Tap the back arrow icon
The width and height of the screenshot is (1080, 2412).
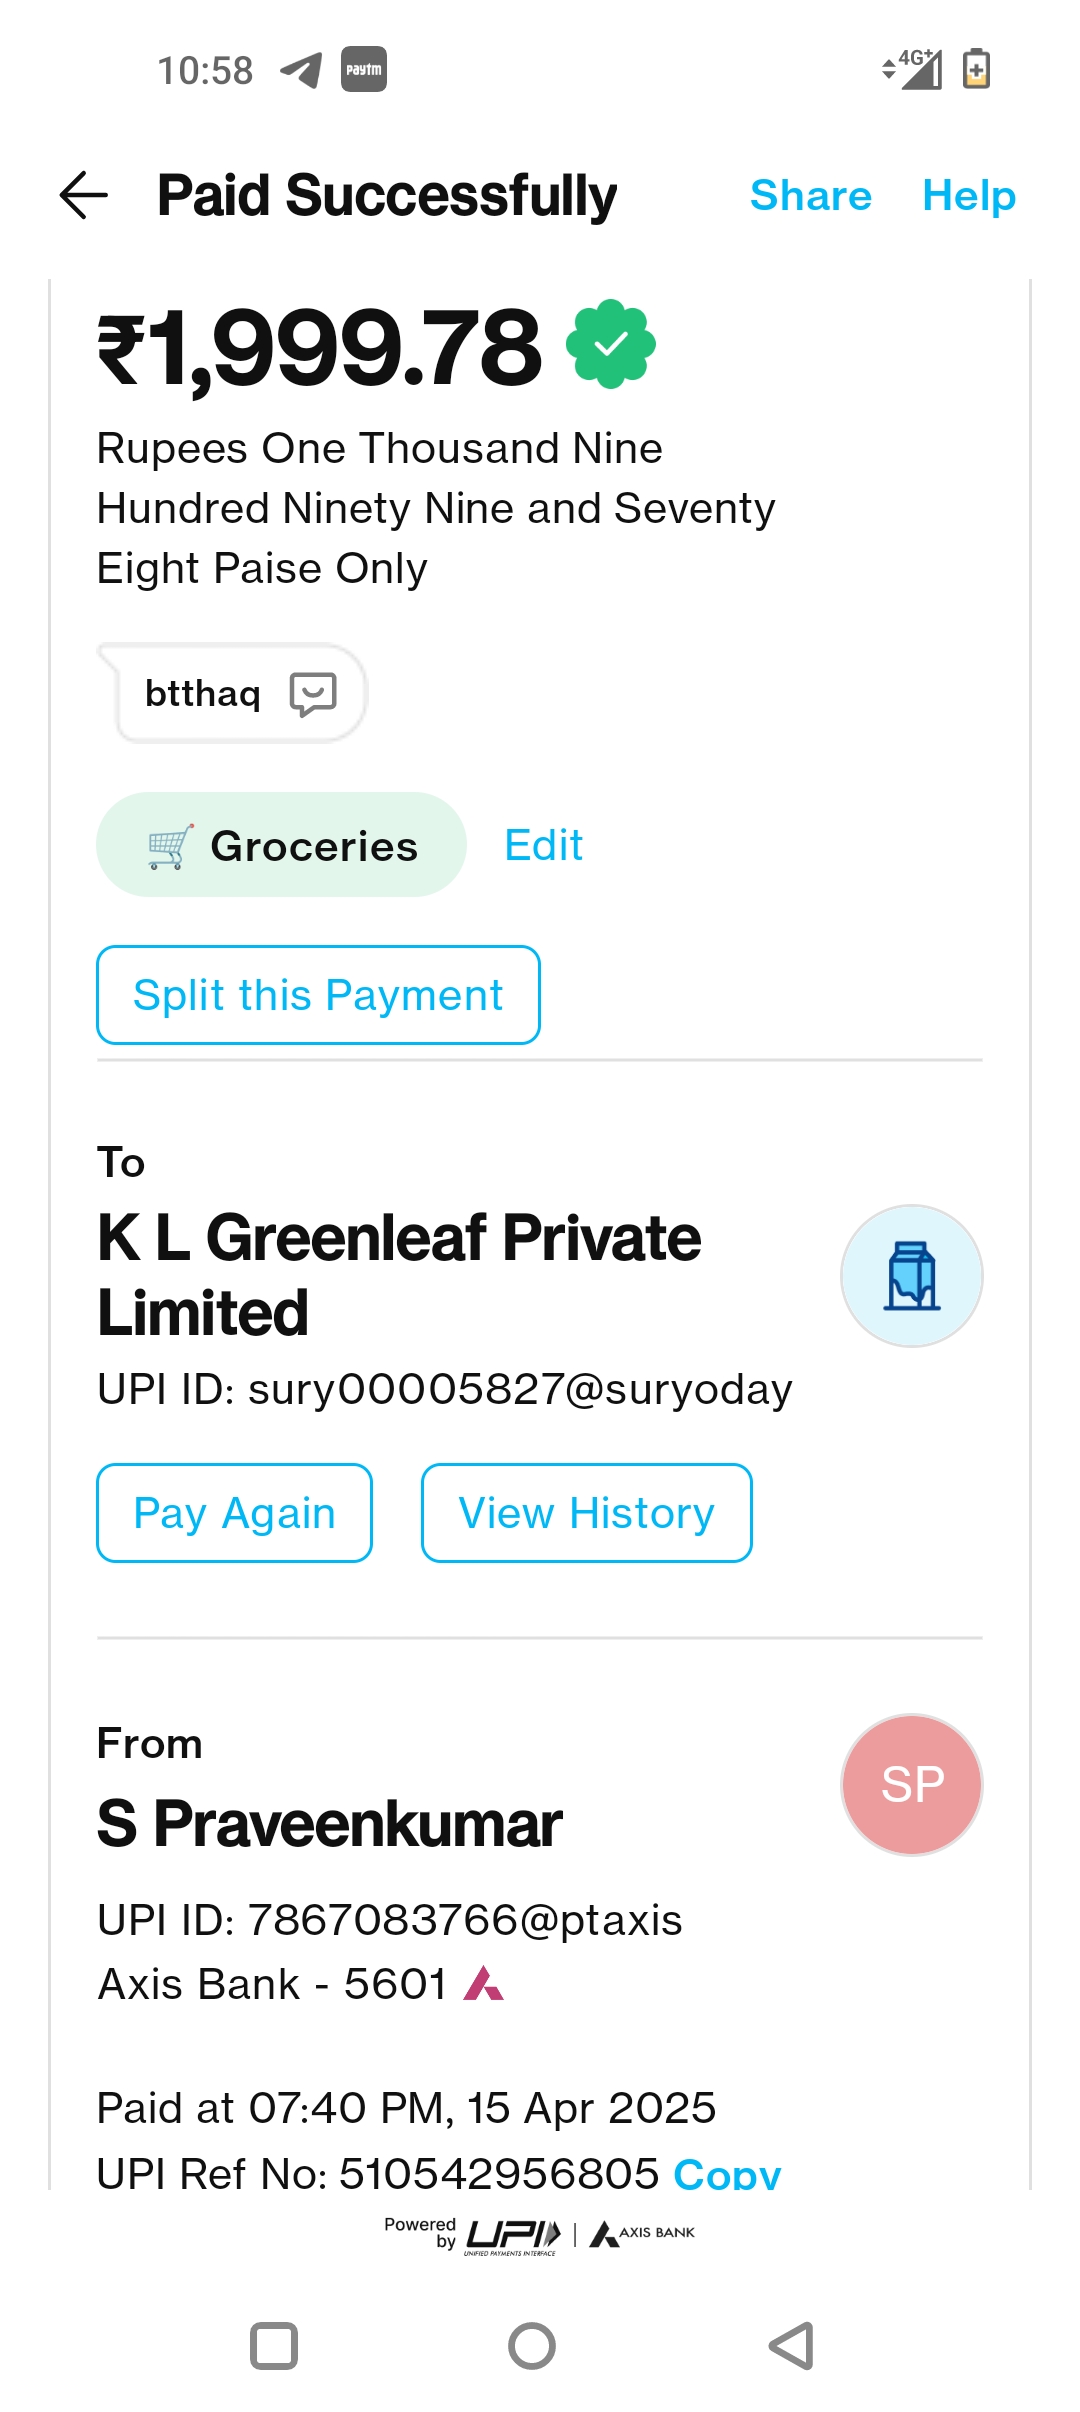click(84, 195)
